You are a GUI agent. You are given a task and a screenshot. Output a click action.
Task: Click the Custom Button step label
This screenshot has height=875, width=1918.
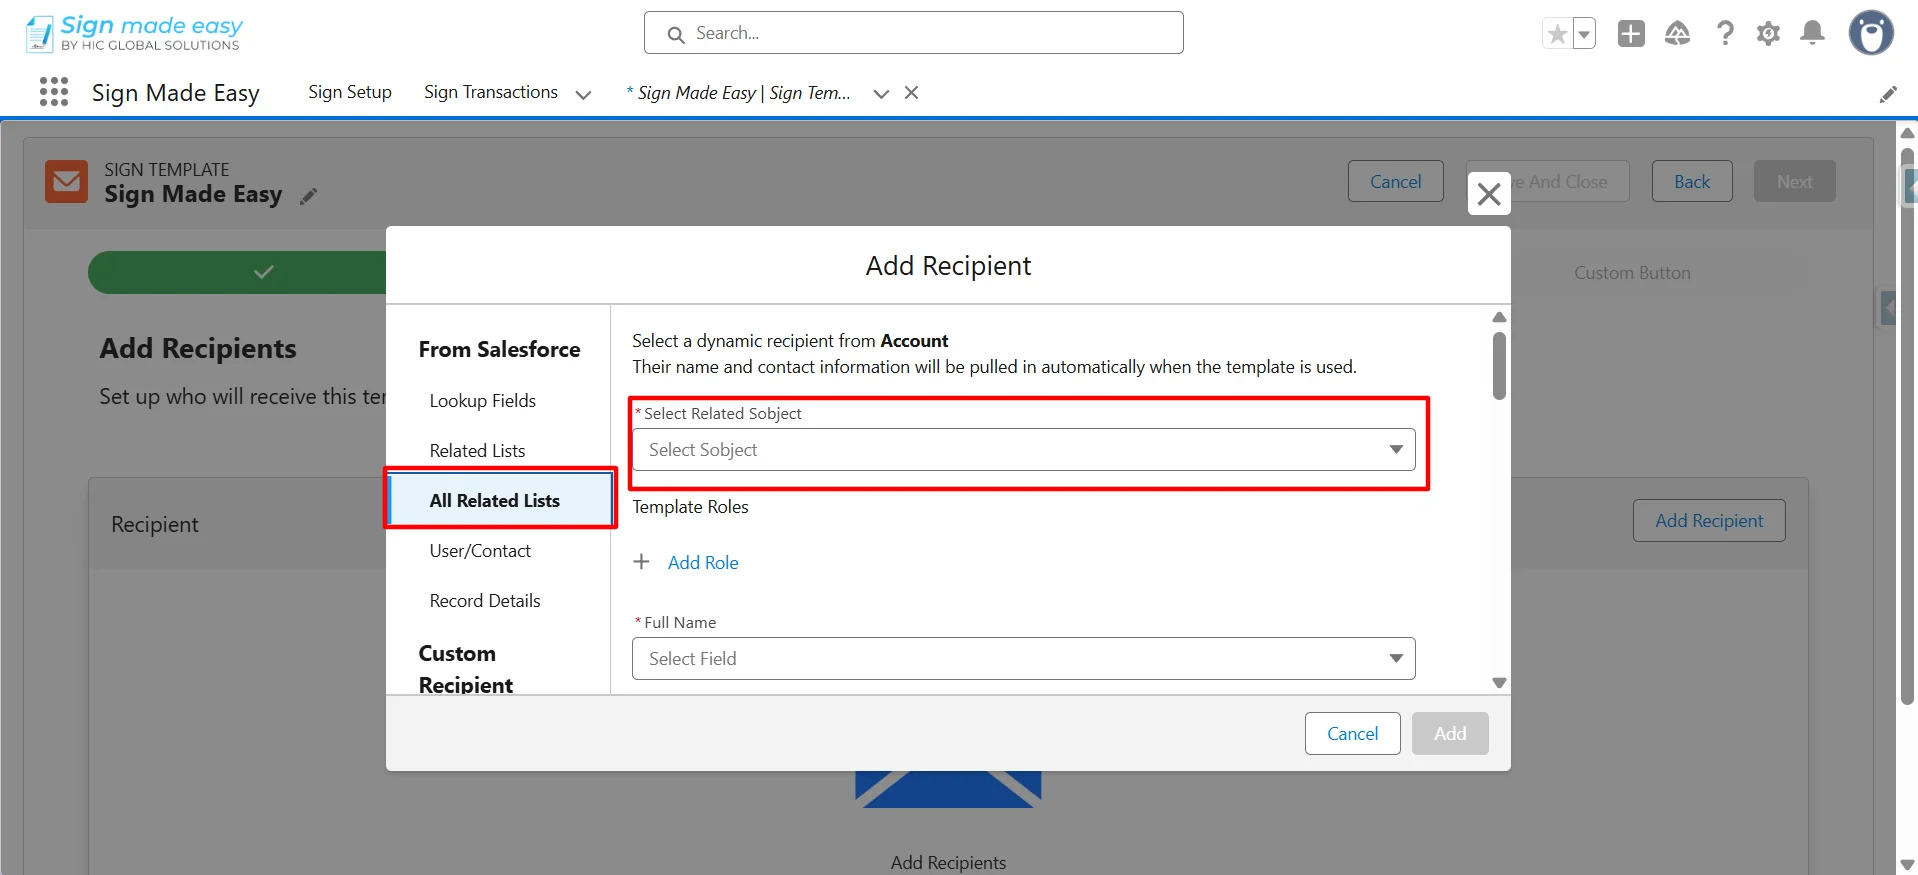point(1632,273)
